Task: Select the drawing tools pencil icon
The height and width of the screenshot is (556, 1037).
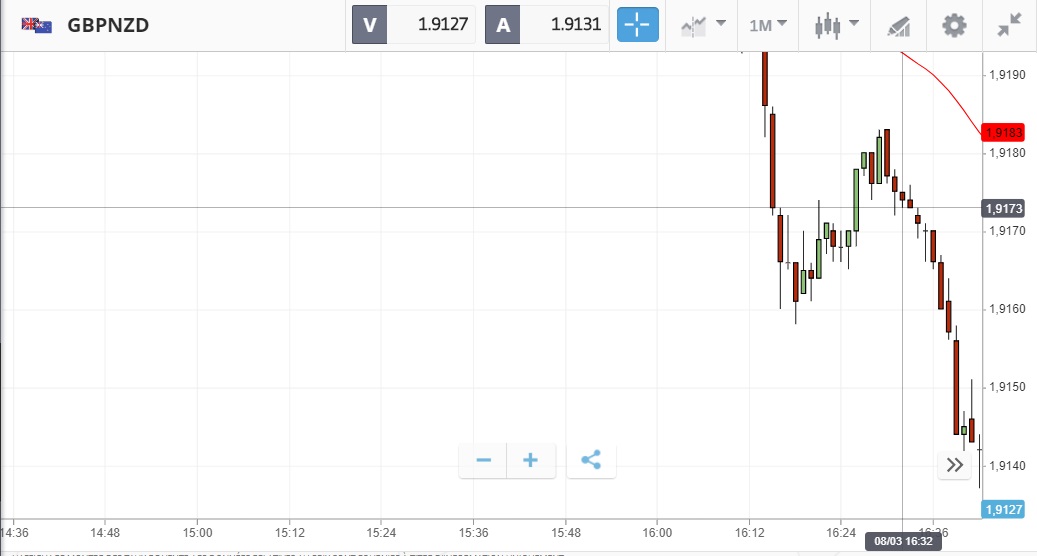Action: (x=899, y=26)
